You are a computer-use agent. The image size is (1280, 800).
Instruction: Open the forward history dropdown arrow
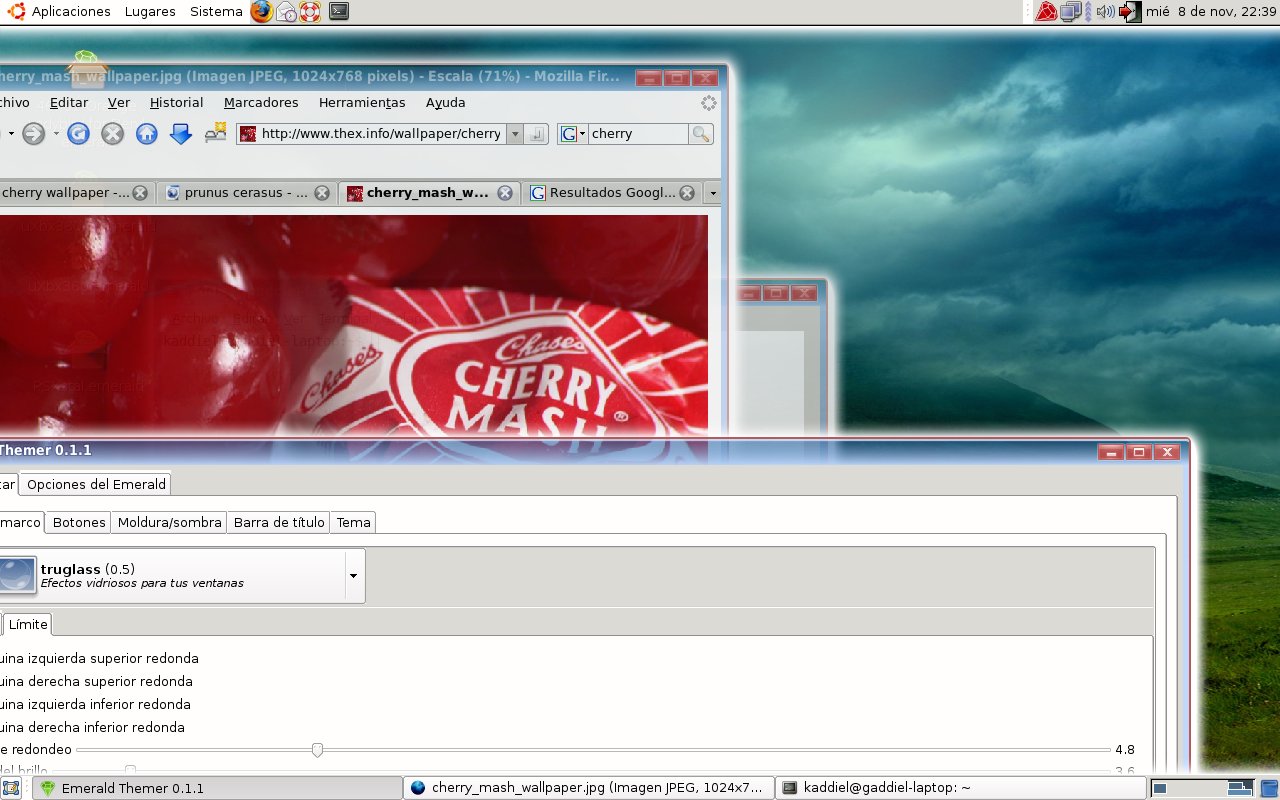[56, 133]
